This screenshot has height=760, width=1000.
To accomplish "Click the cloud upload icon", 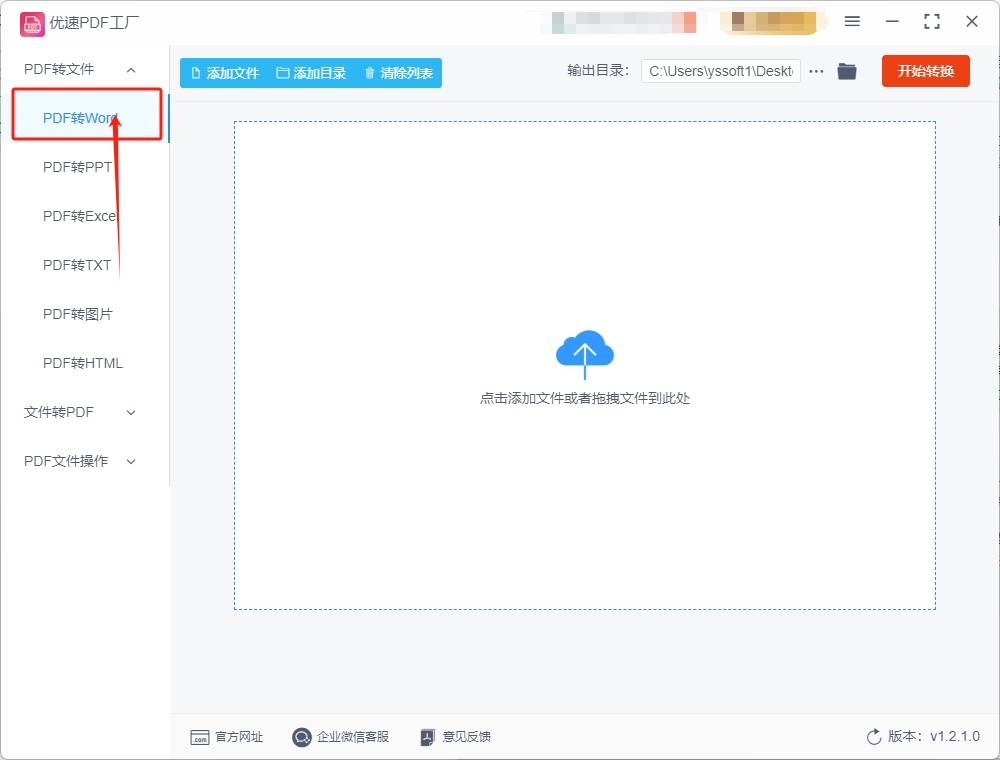I will pos(585,354).
